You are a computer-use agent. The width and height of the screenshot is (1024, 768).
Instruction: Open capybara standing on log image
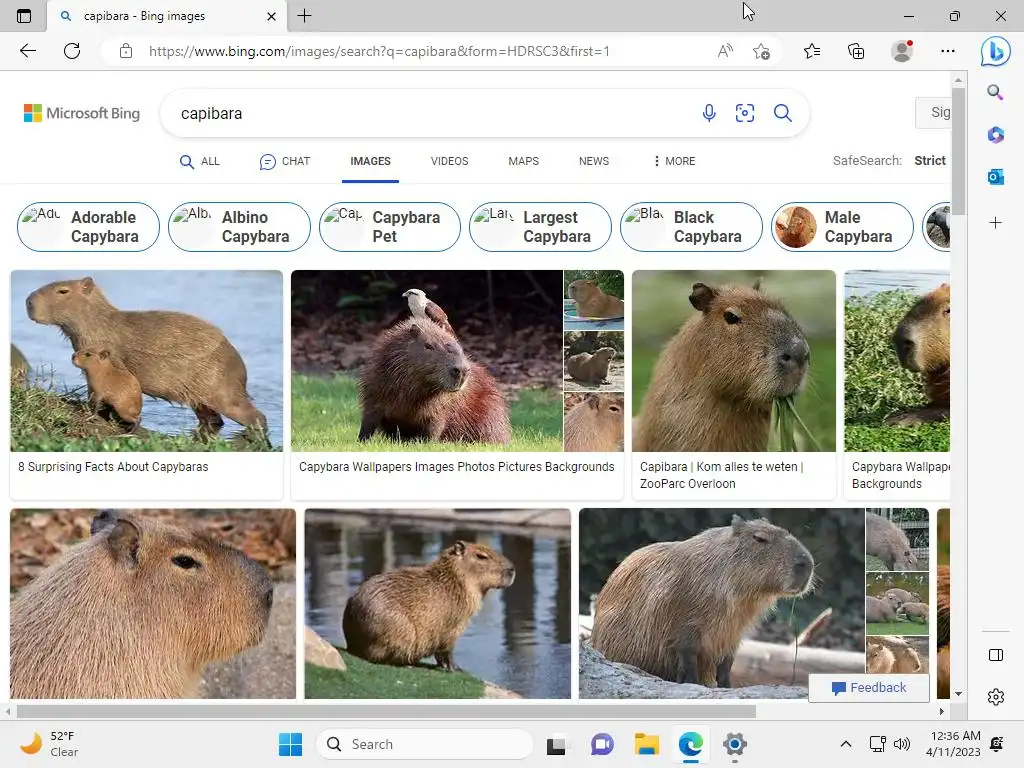pos(722,603)
